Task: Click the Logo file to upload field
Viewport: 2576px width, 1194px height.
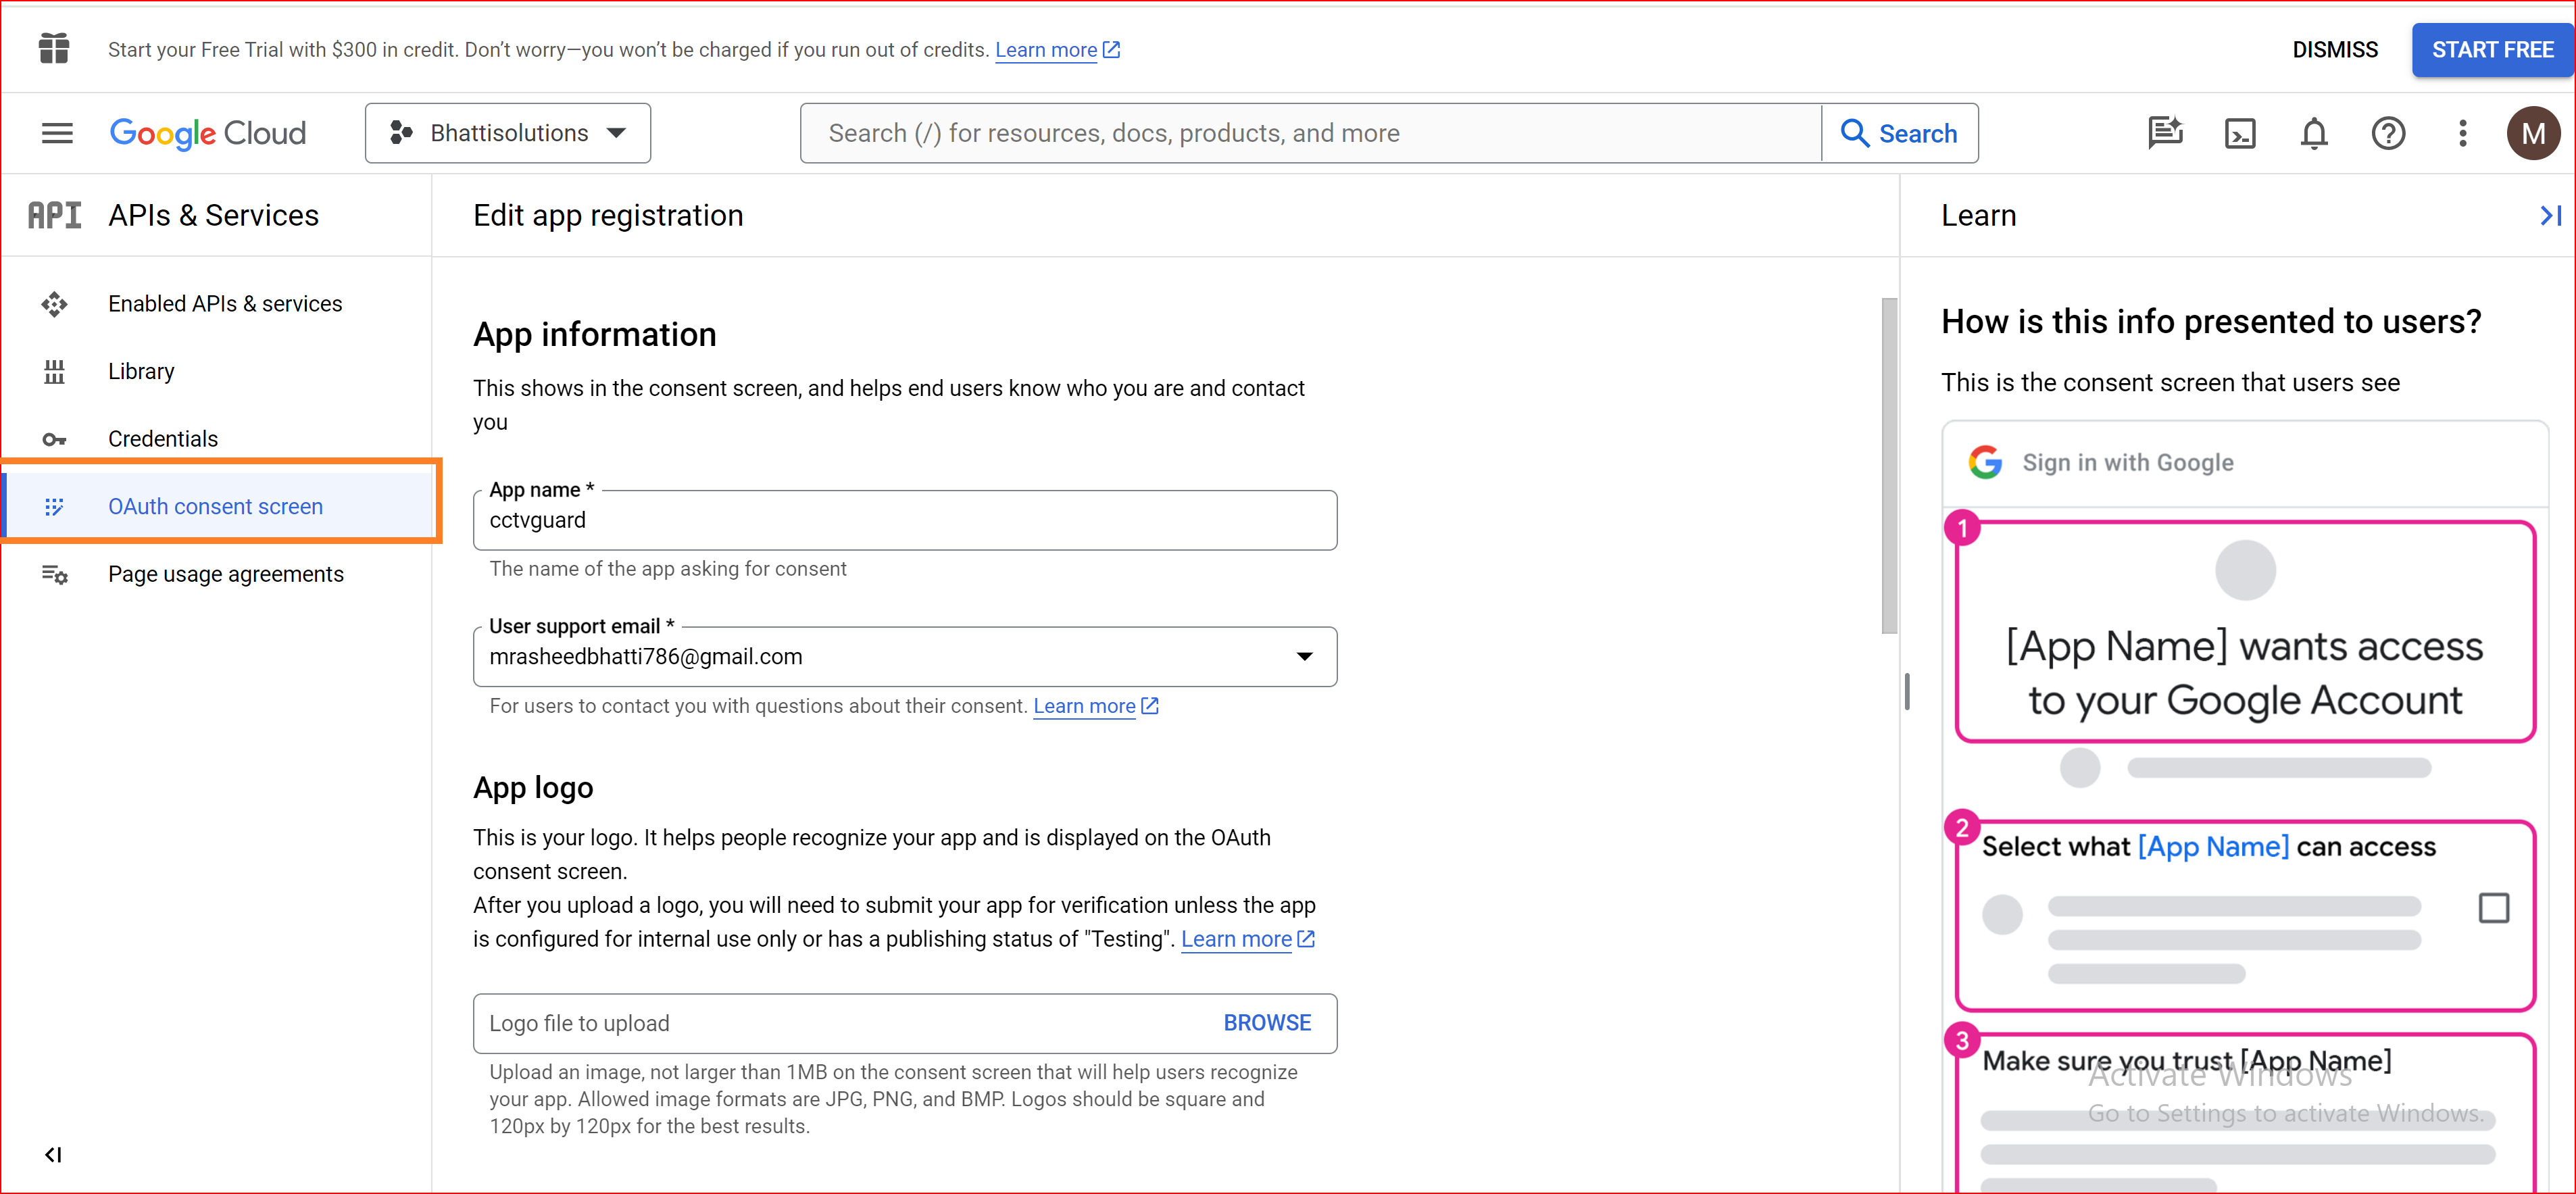Action: (904, 1023)
